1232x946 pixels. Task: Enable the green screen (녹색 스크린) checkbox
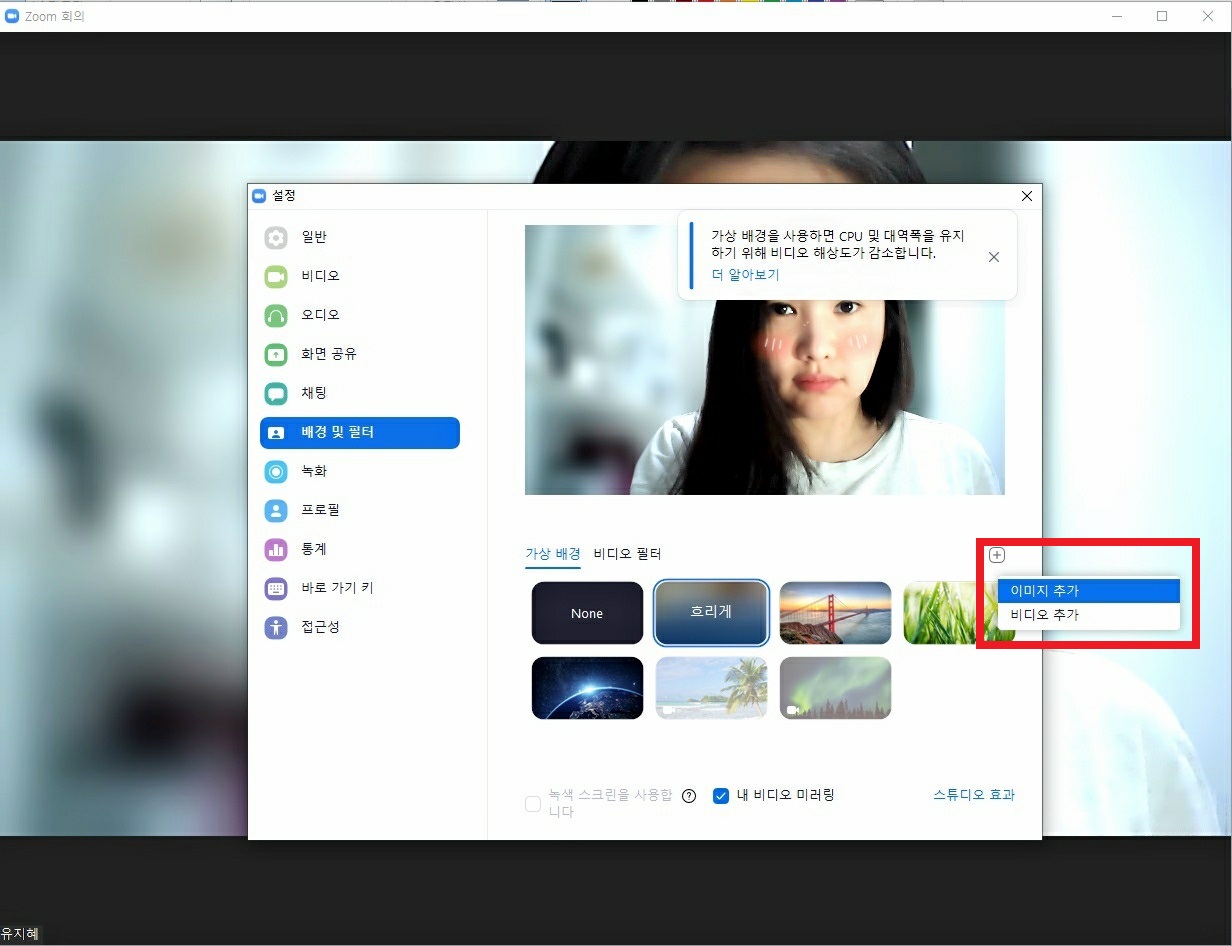tap(533, 803)
